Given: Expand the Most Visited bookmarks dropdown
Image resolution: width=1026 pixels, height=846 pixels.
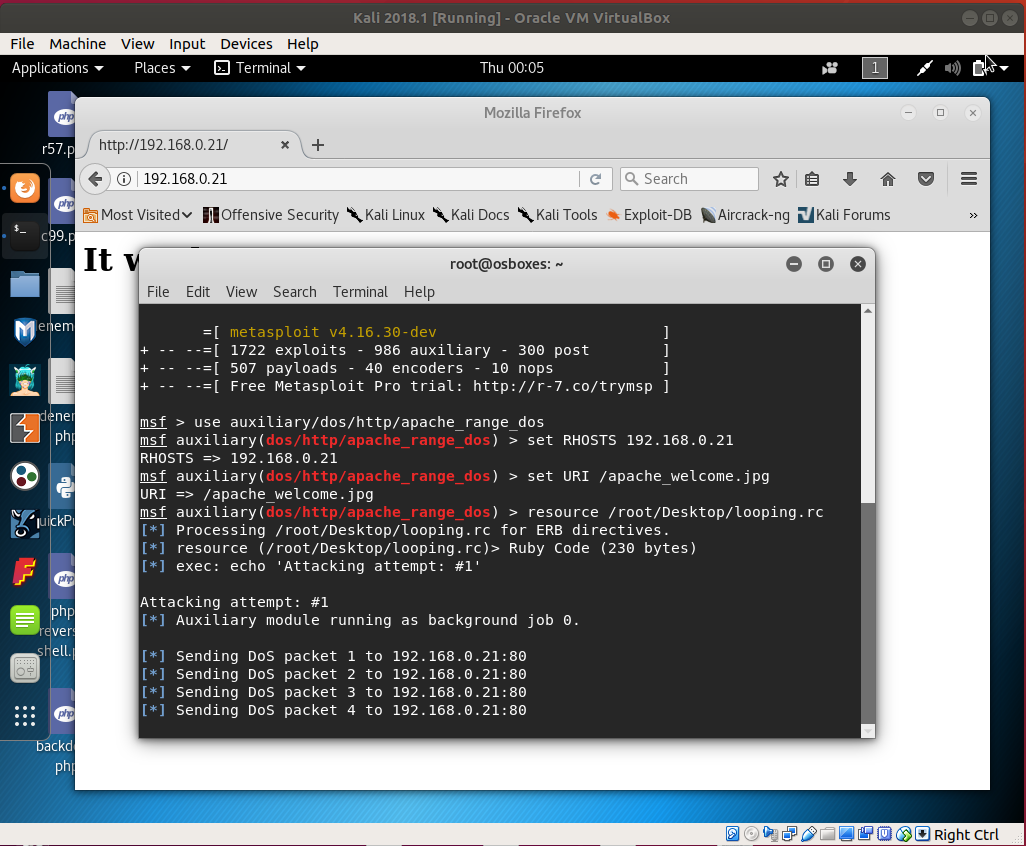Looking at the screenshot, I should pos(137,215).
